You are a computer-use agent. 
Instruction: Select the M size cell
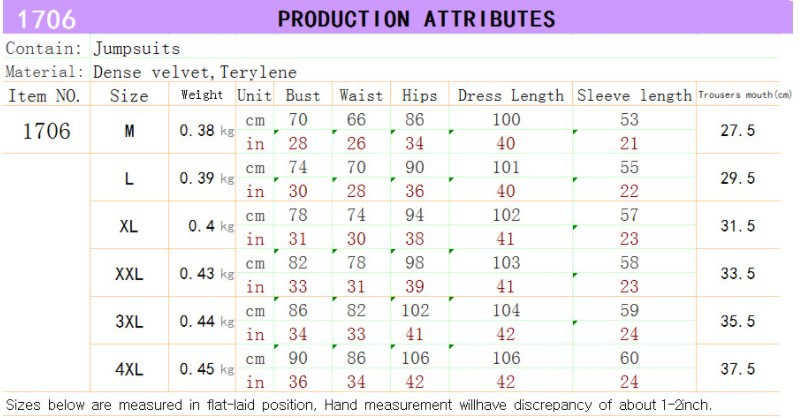(x=129, y=131)
